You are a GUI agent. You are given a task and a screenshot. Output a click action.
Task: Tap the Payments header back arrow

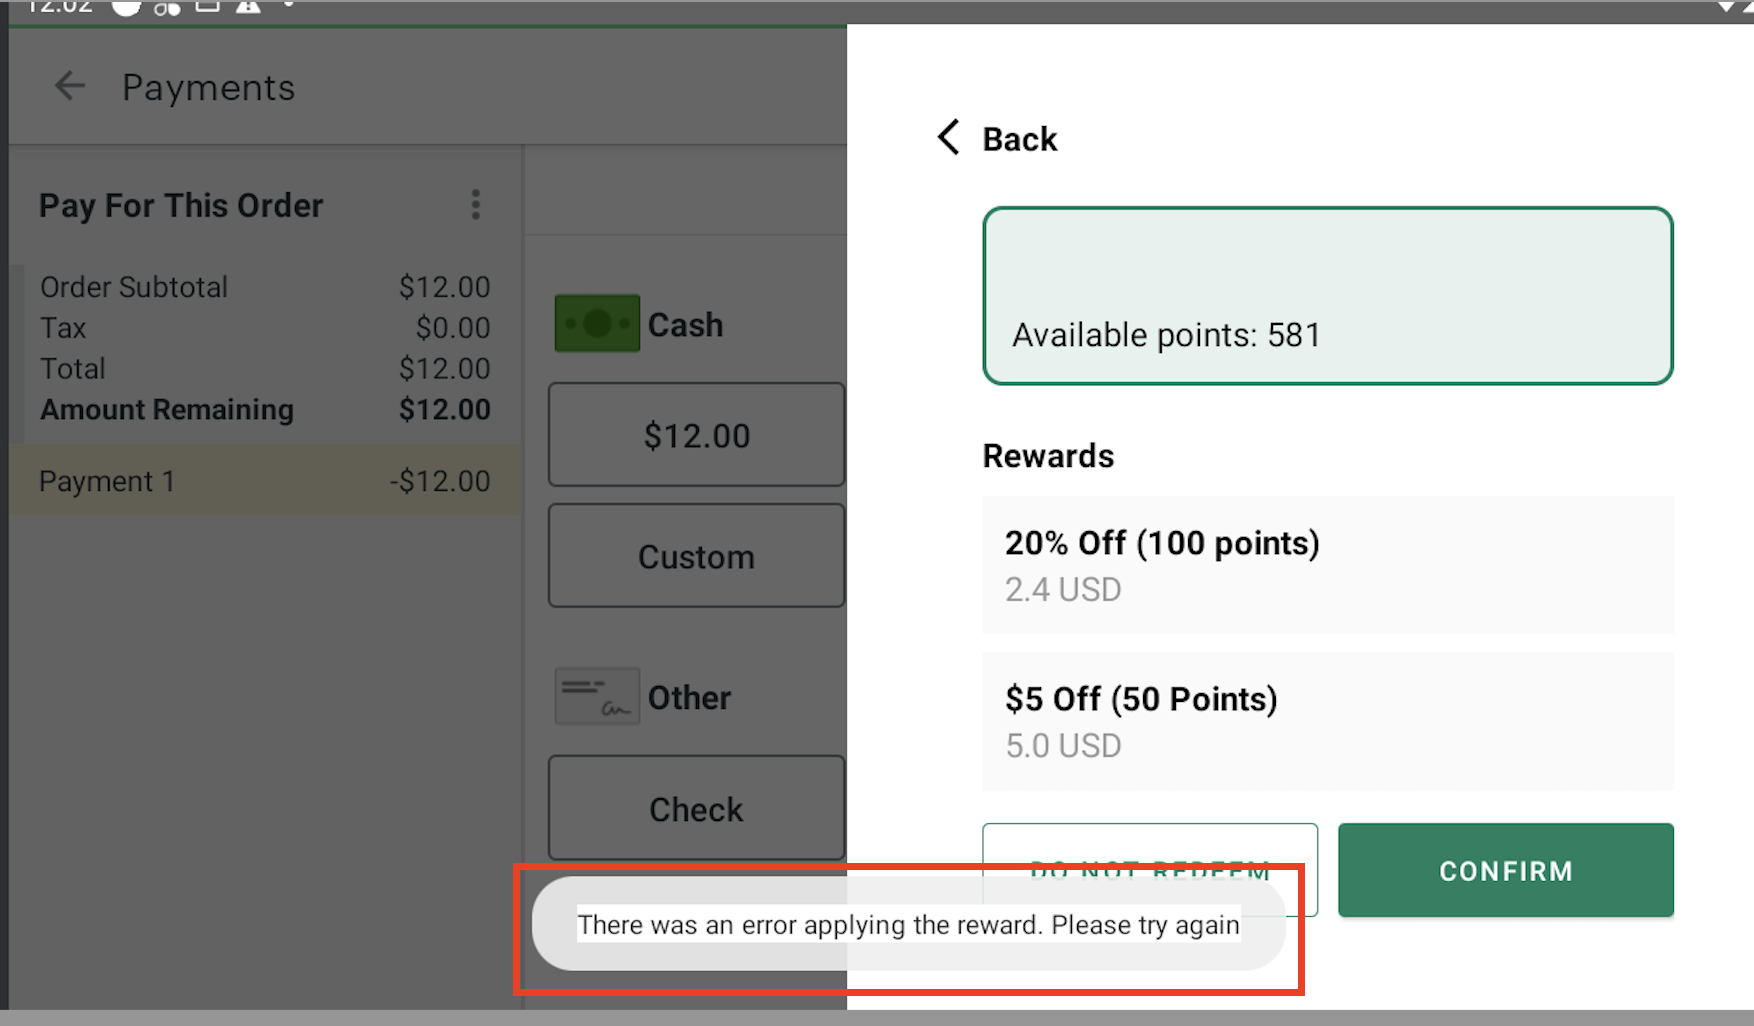click(x=69, y=86)
